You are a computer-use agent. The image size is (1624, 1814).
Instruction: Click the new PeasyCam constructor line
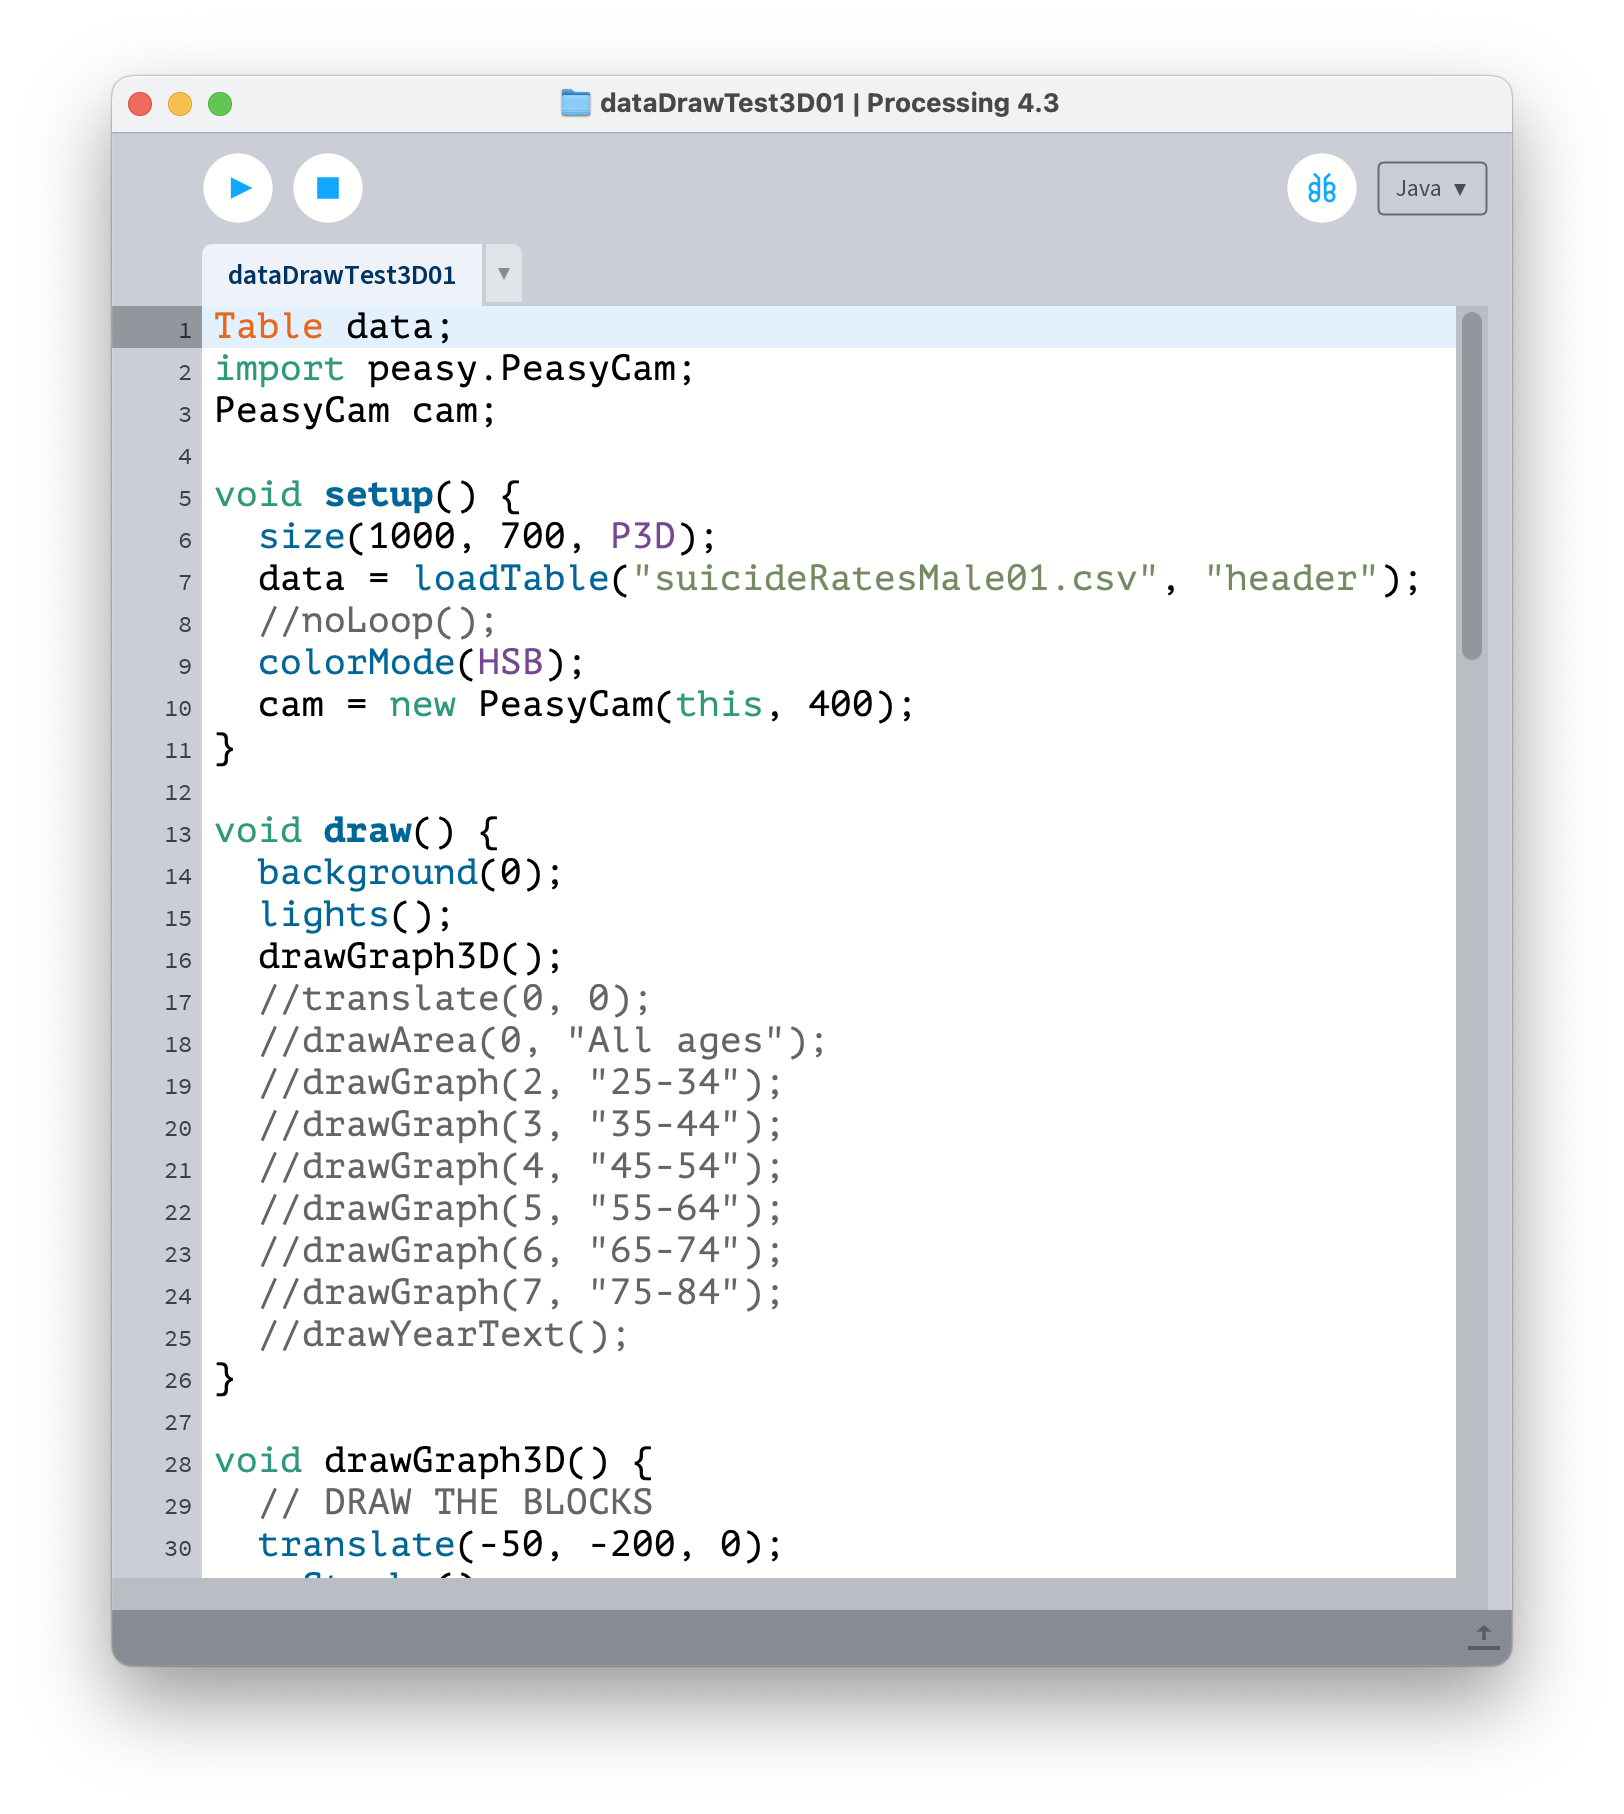[x=585, y=705]
